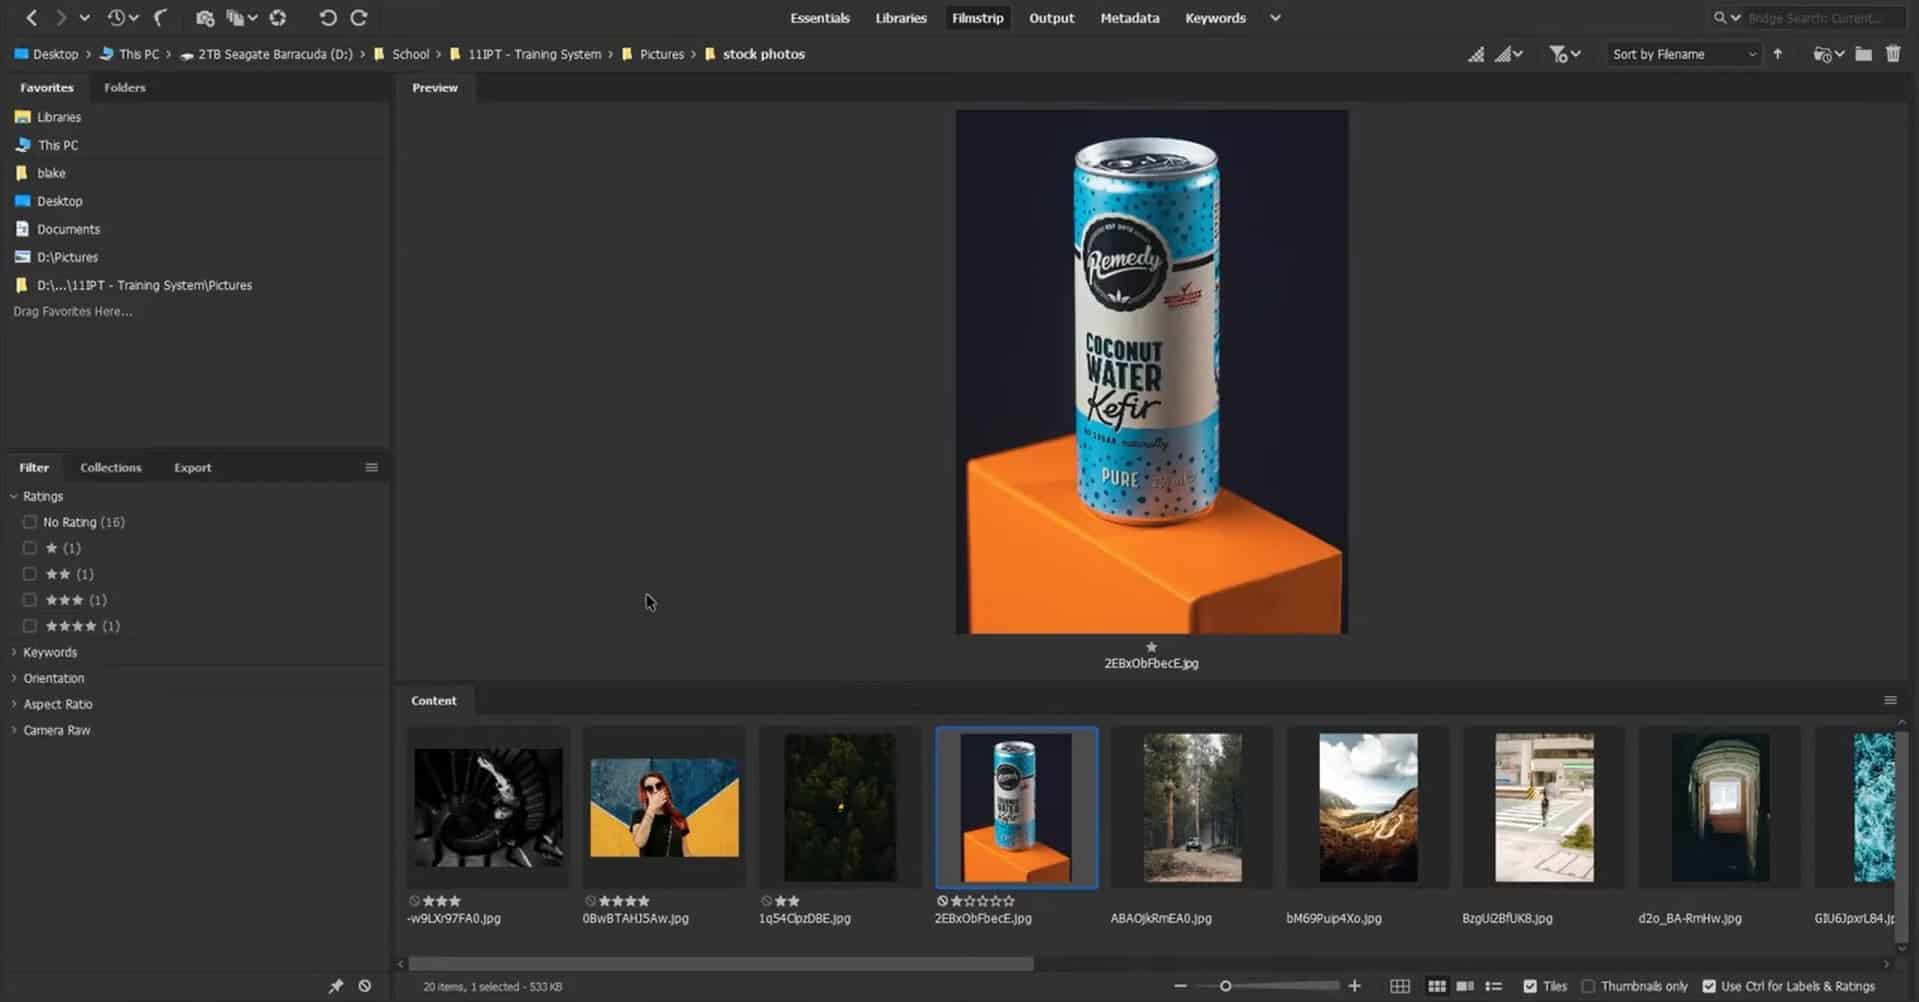The image size is (1919, 1002).
Task: Switch to the details view icon
Action: coord(1465,986)
